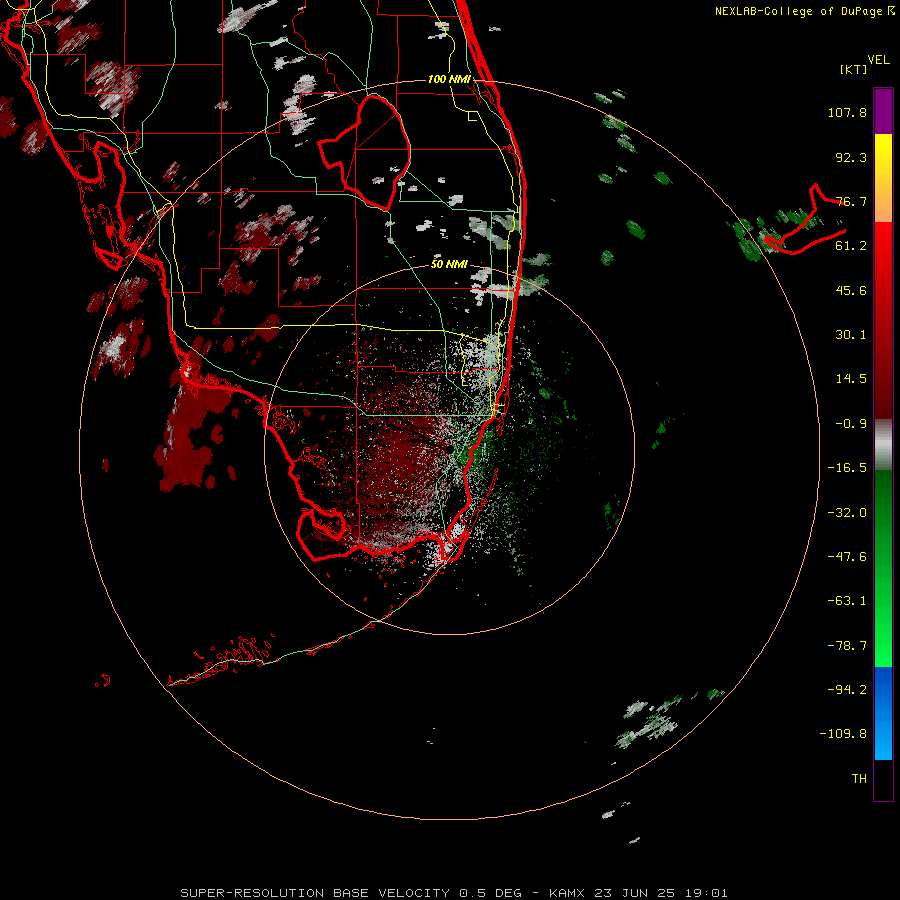Click the 45.6 legend value

[x=851, y=290]
